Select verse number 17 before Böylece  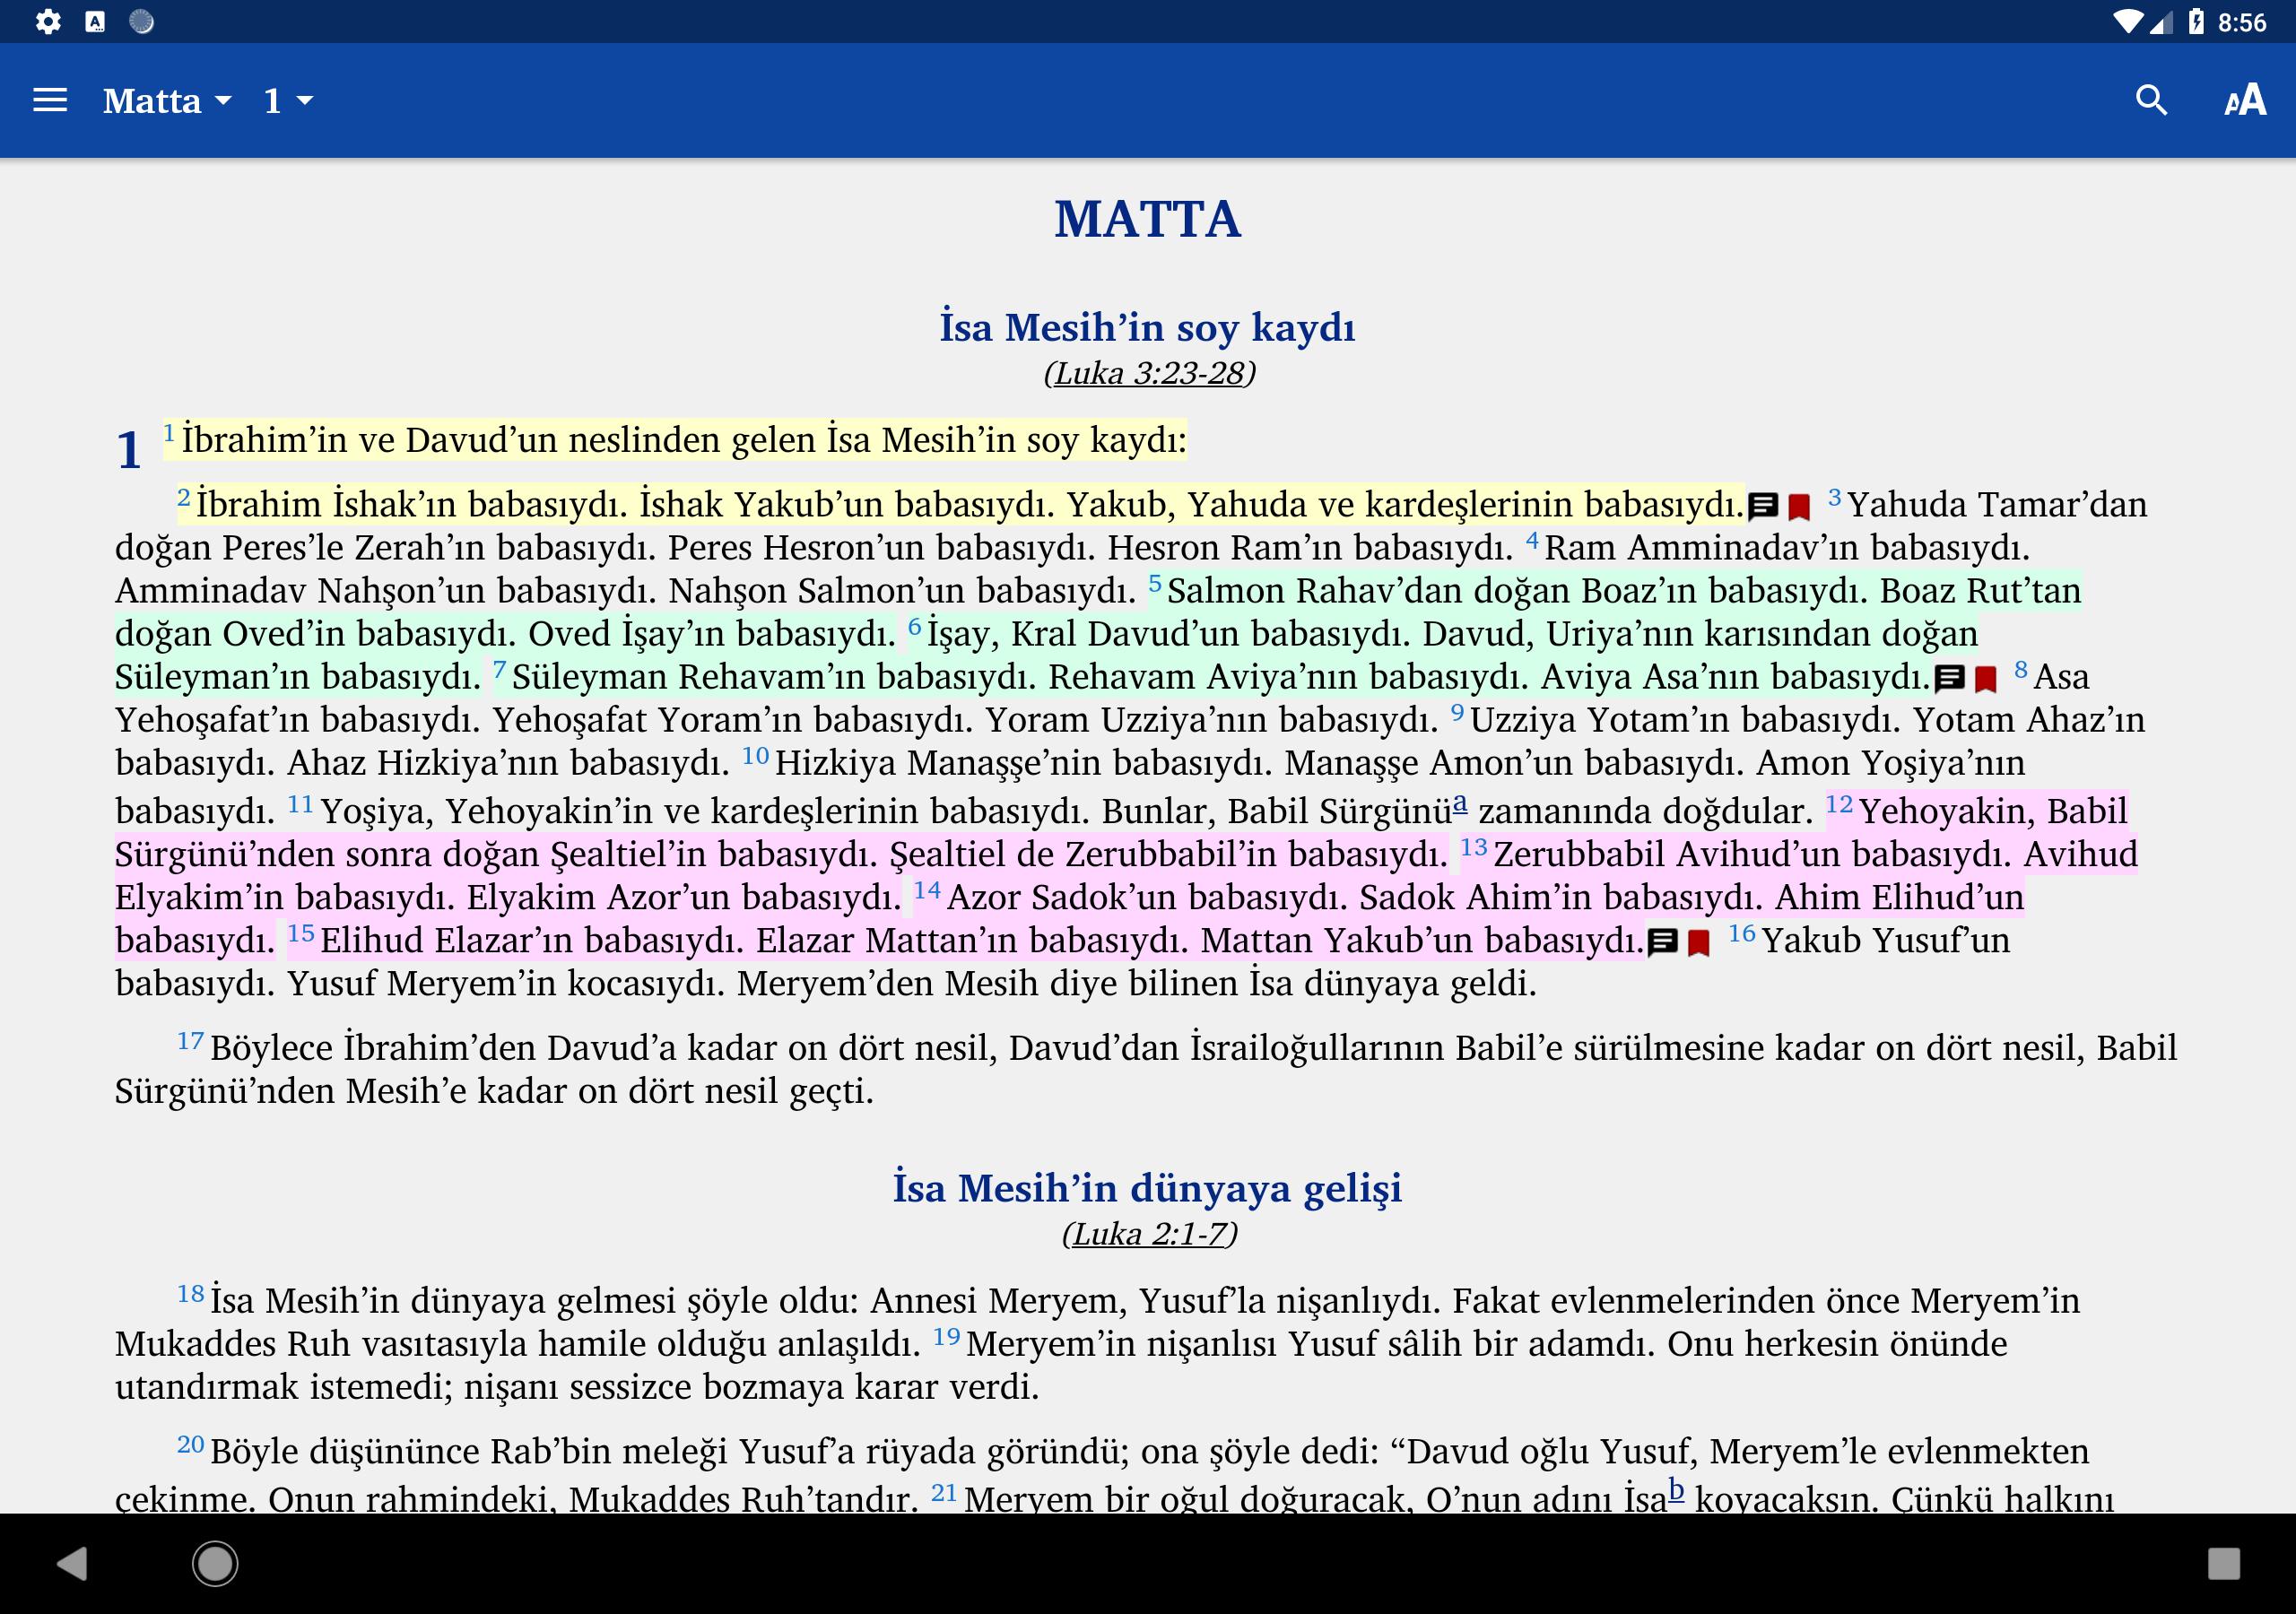pyautogui.click(x=190, y=1040)
